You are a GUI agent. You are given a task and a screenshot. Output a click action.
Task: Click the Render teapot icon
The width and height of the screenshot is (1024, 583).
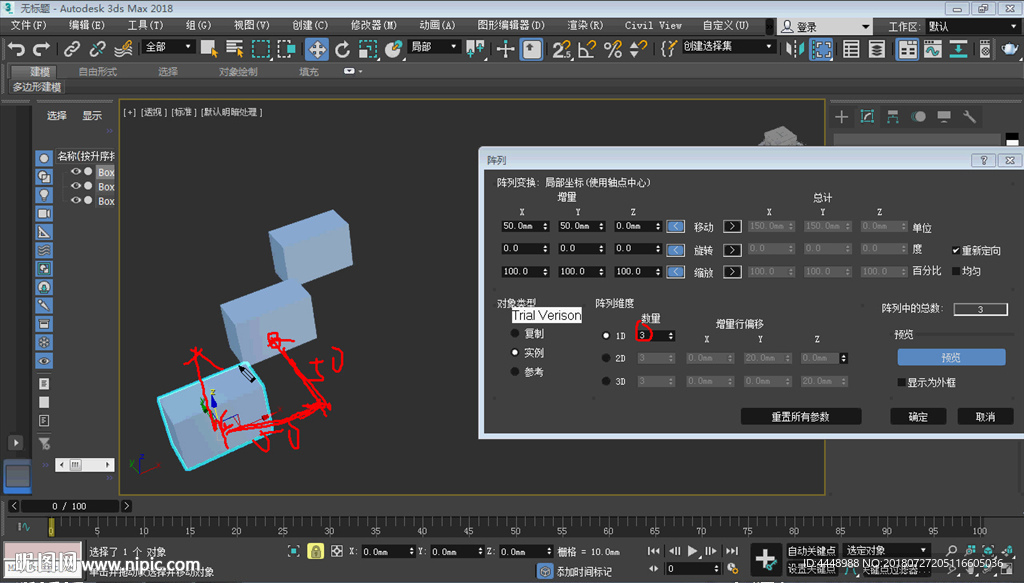(x=1010, y=49)
